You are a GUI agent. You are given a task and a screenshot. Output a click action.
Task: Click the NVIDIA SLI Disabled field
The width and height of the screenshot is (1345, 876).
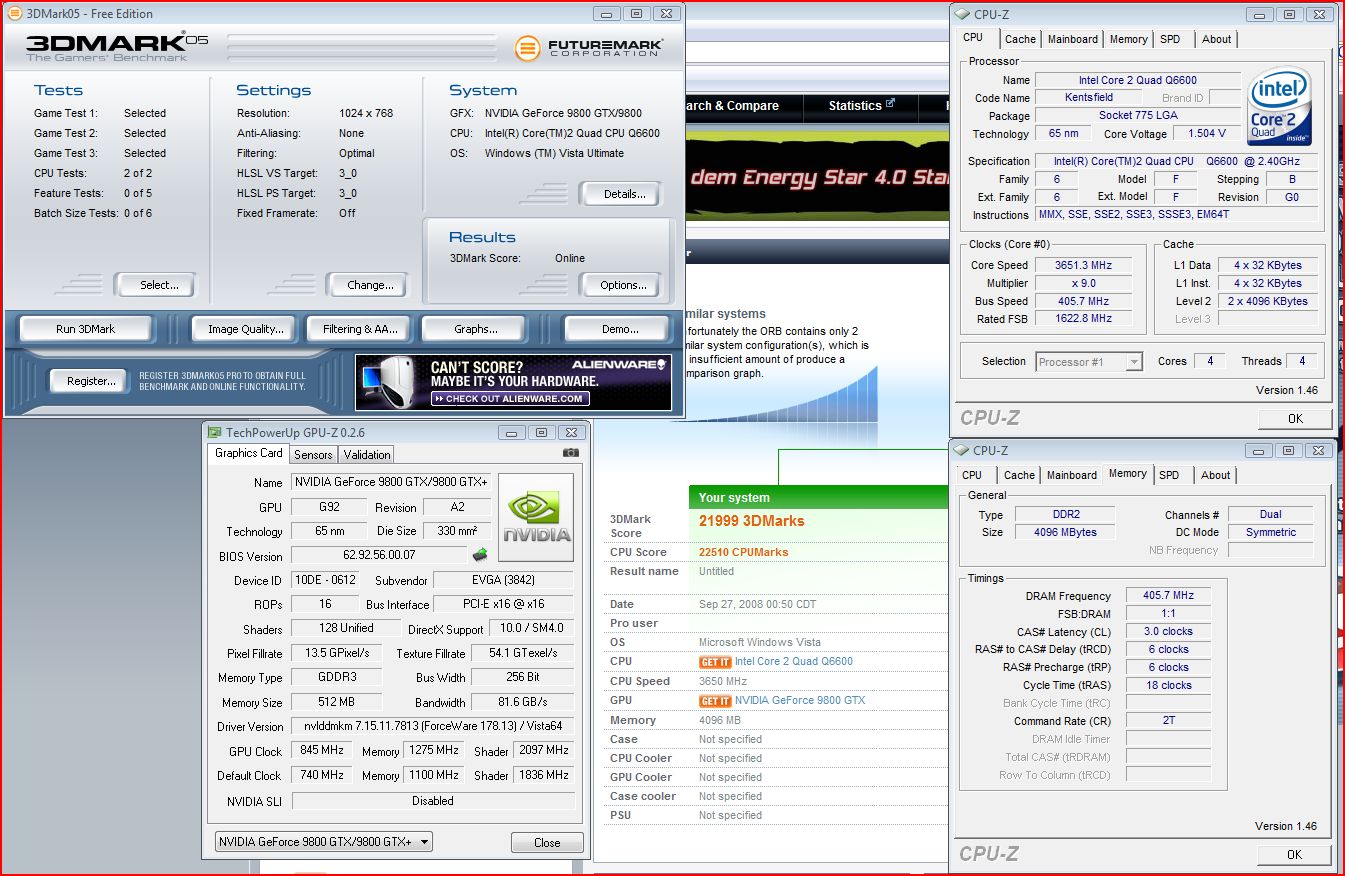coord(433,801)
